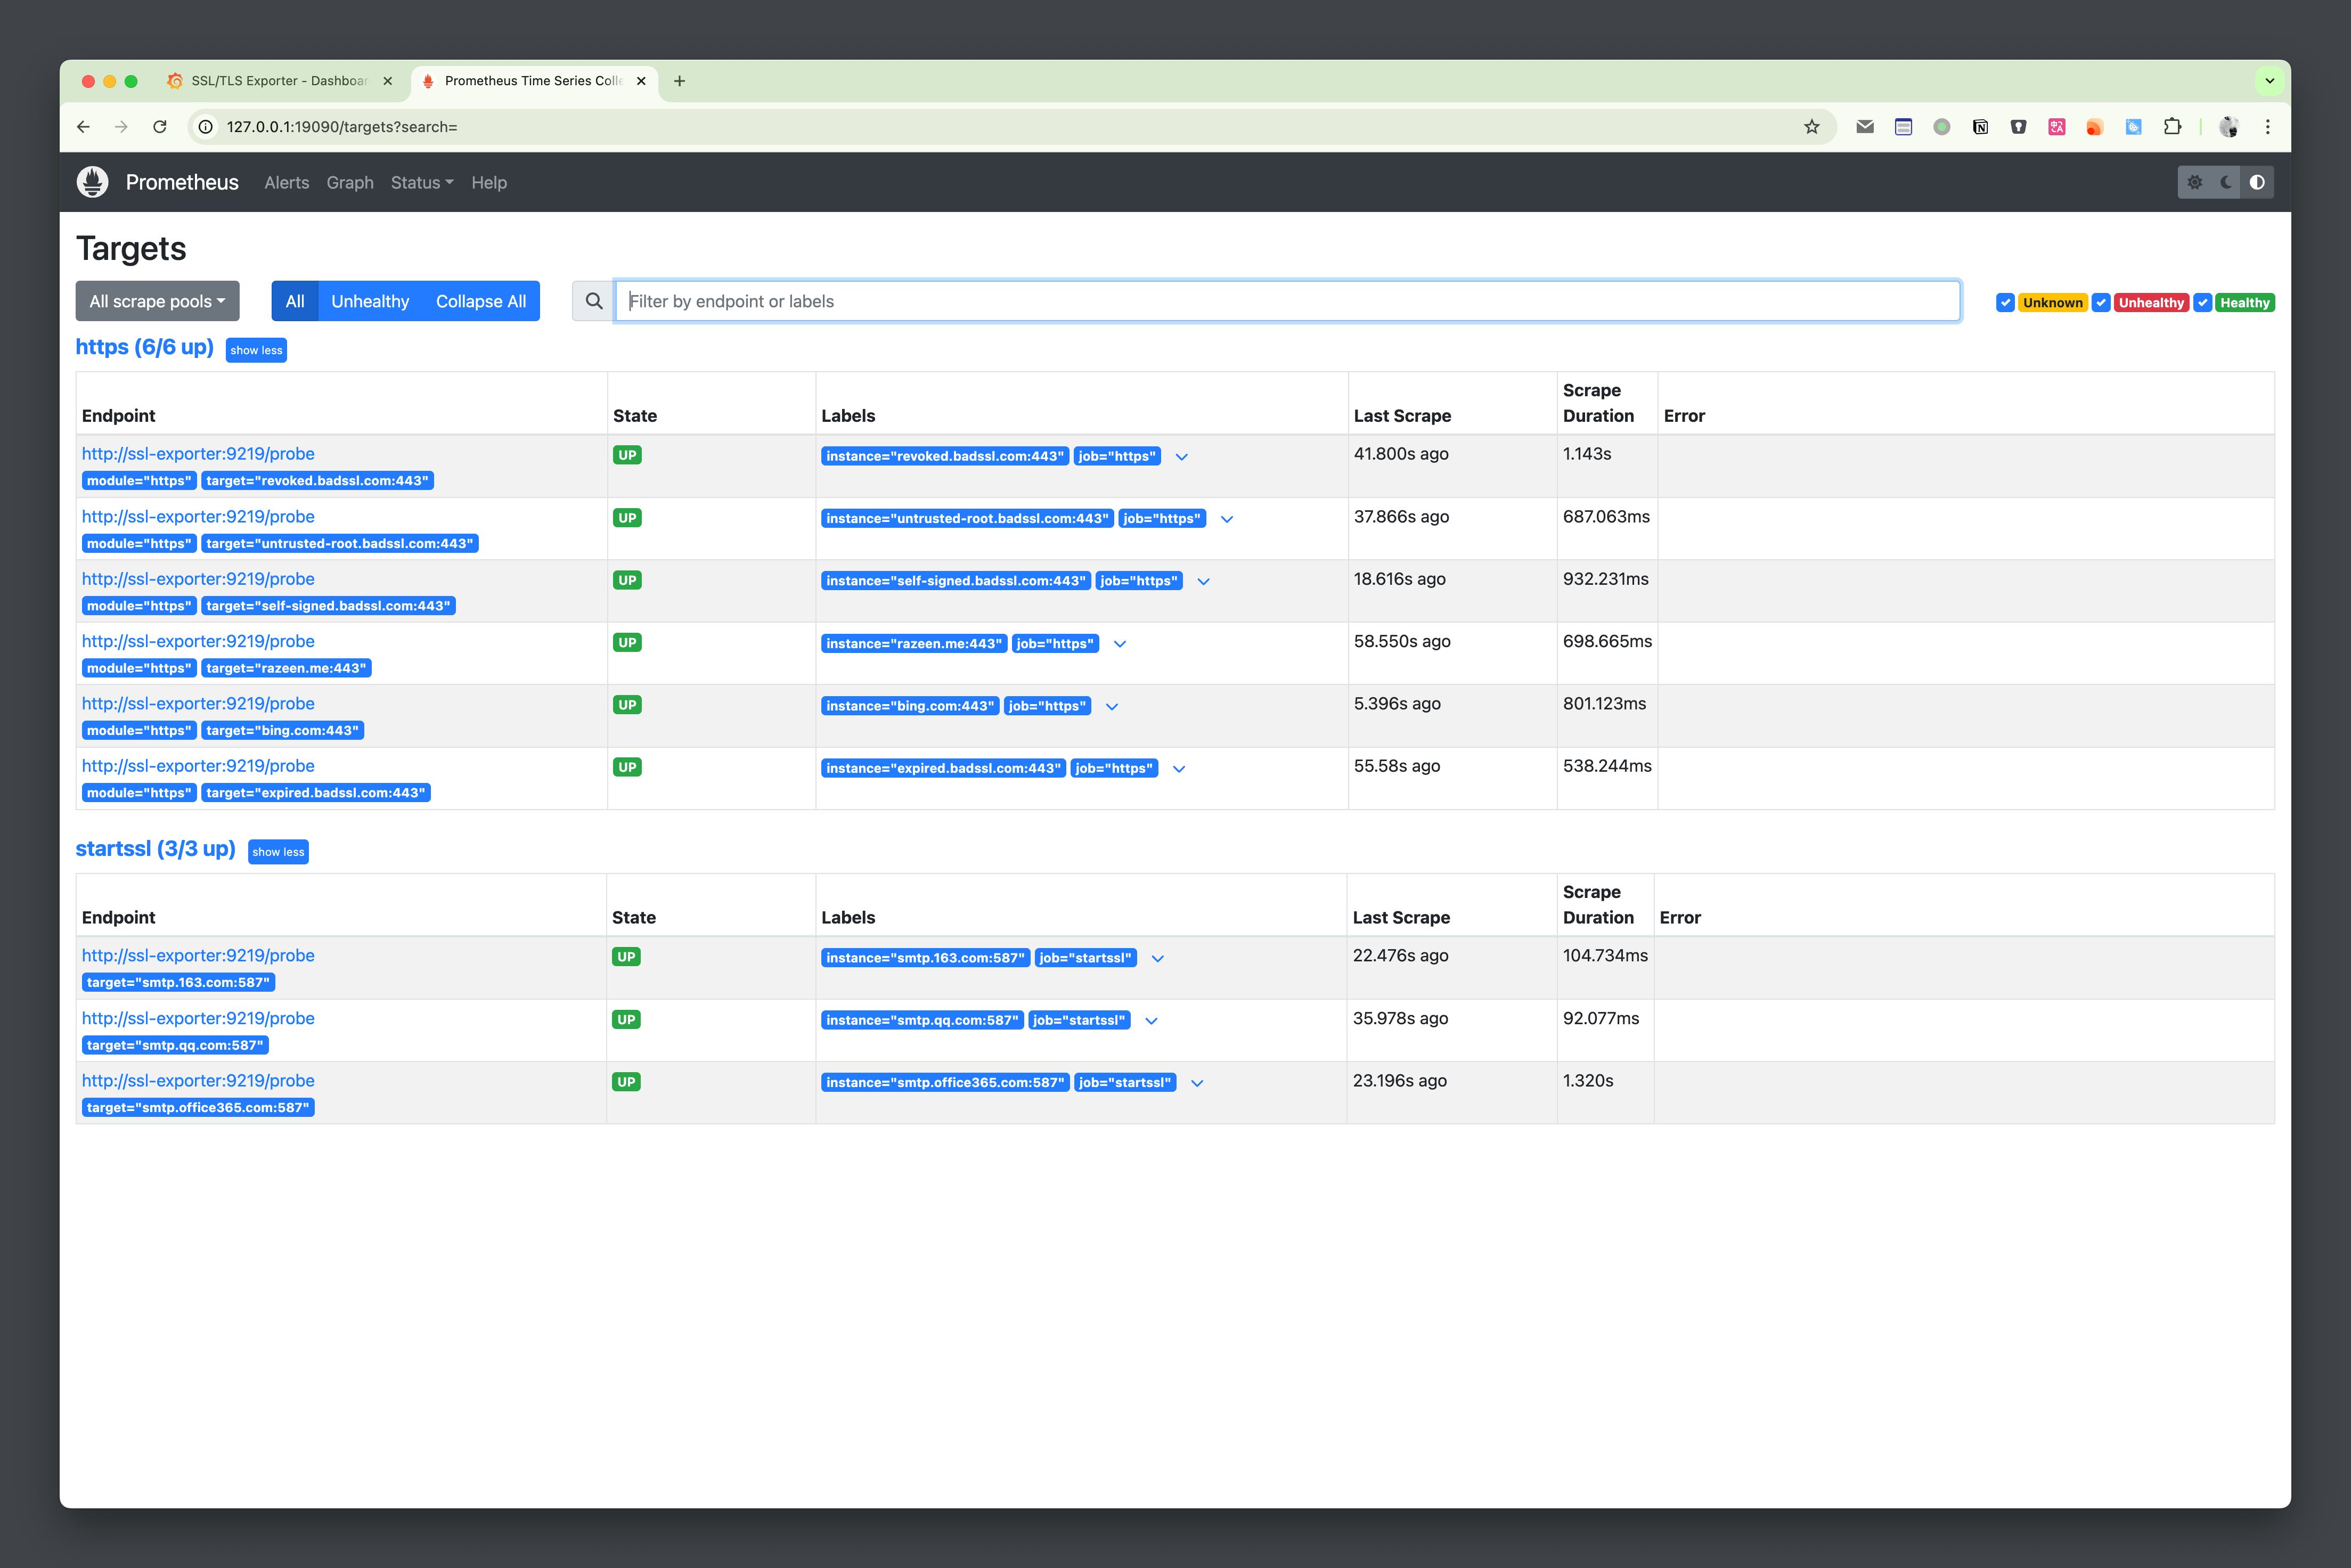Open the Notion extension icon
The image size is (2351, 1568).
(x=1980, y=127)
